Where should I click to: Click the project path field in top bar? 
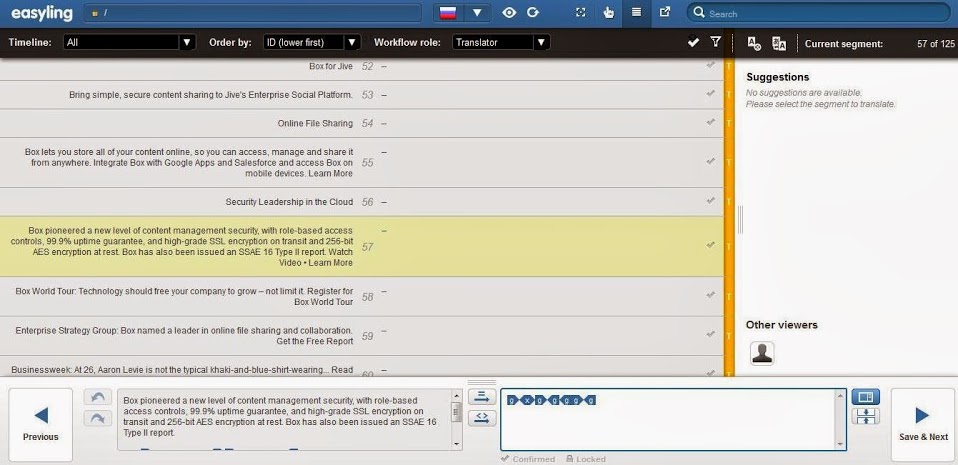pos(252,13)
